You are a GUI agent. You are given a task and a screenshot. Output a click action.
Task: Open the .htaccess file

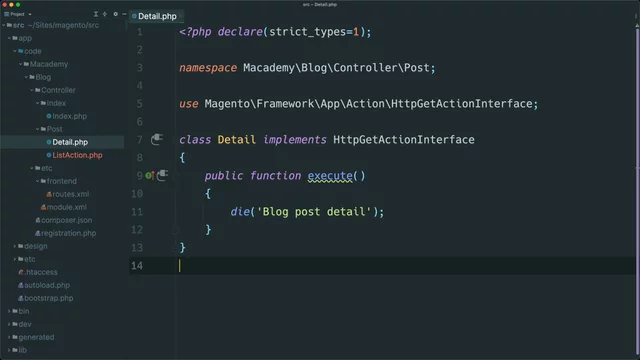click(40, 272)
